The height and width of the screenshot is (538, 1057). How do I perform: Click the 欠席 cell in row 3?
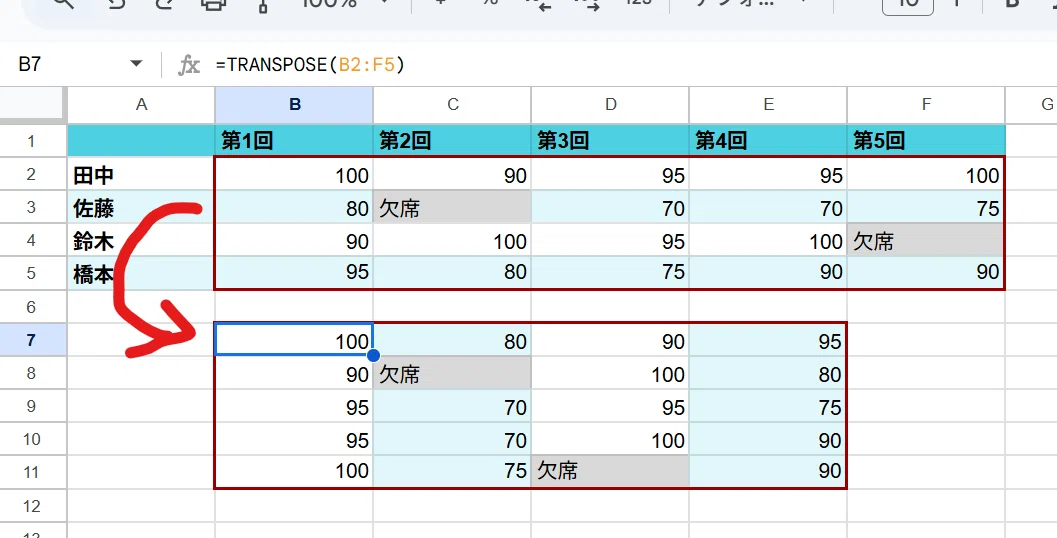(x=452, y=207)
